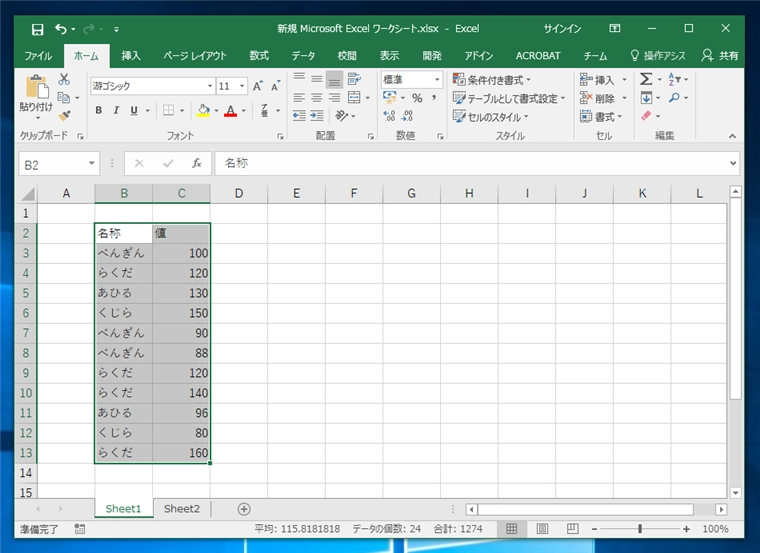Select column D header
Image resolution: width=760 pixels, height=553 pixels.
(239, 193)
